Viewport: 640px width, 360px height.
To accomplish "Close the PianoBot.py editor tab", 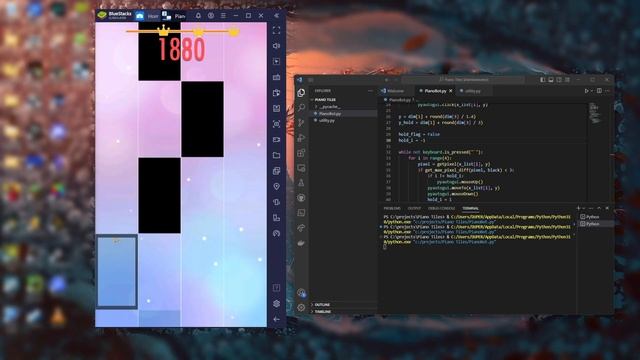I will click(x=451, y=91).
